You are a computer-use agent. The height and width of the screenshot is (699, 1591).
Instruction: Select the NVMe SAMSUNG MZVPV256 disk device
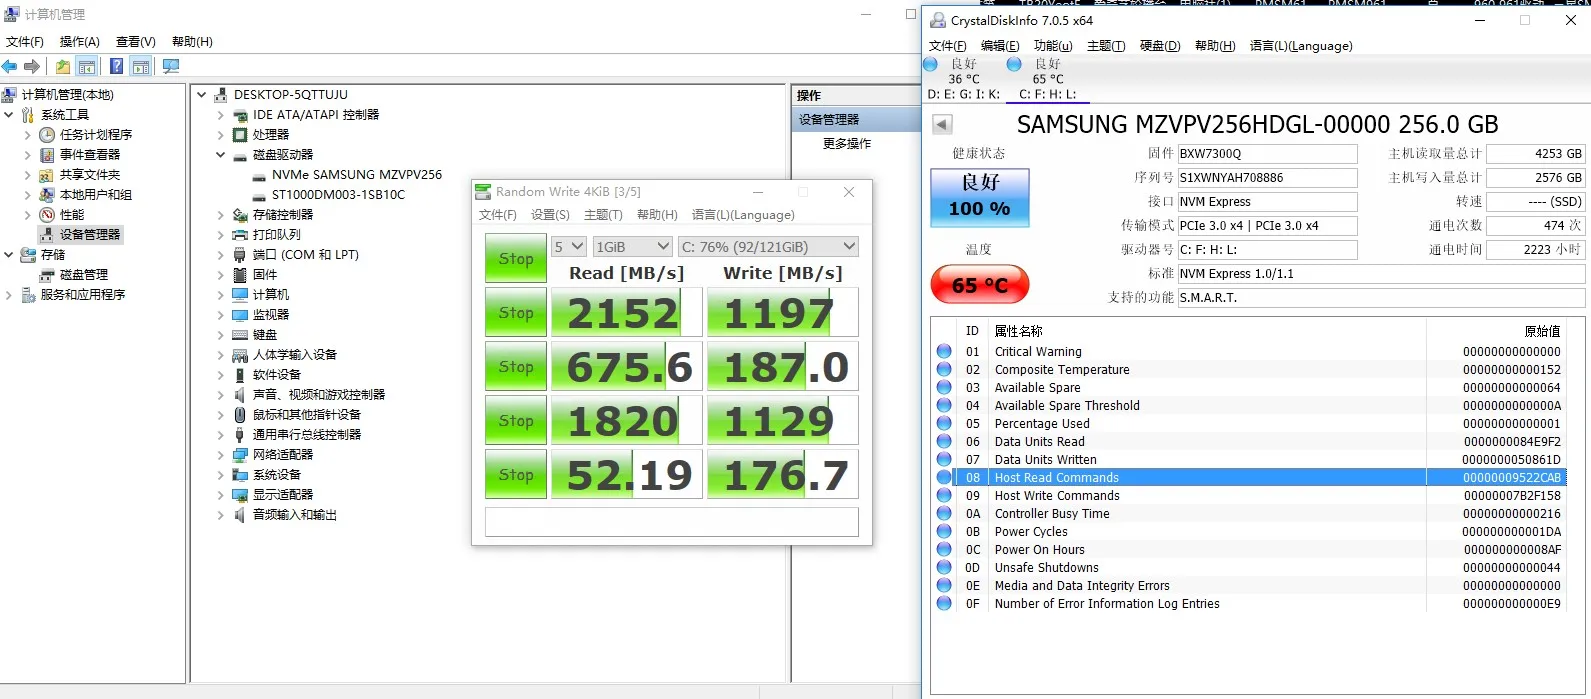[x=356, y=174]
